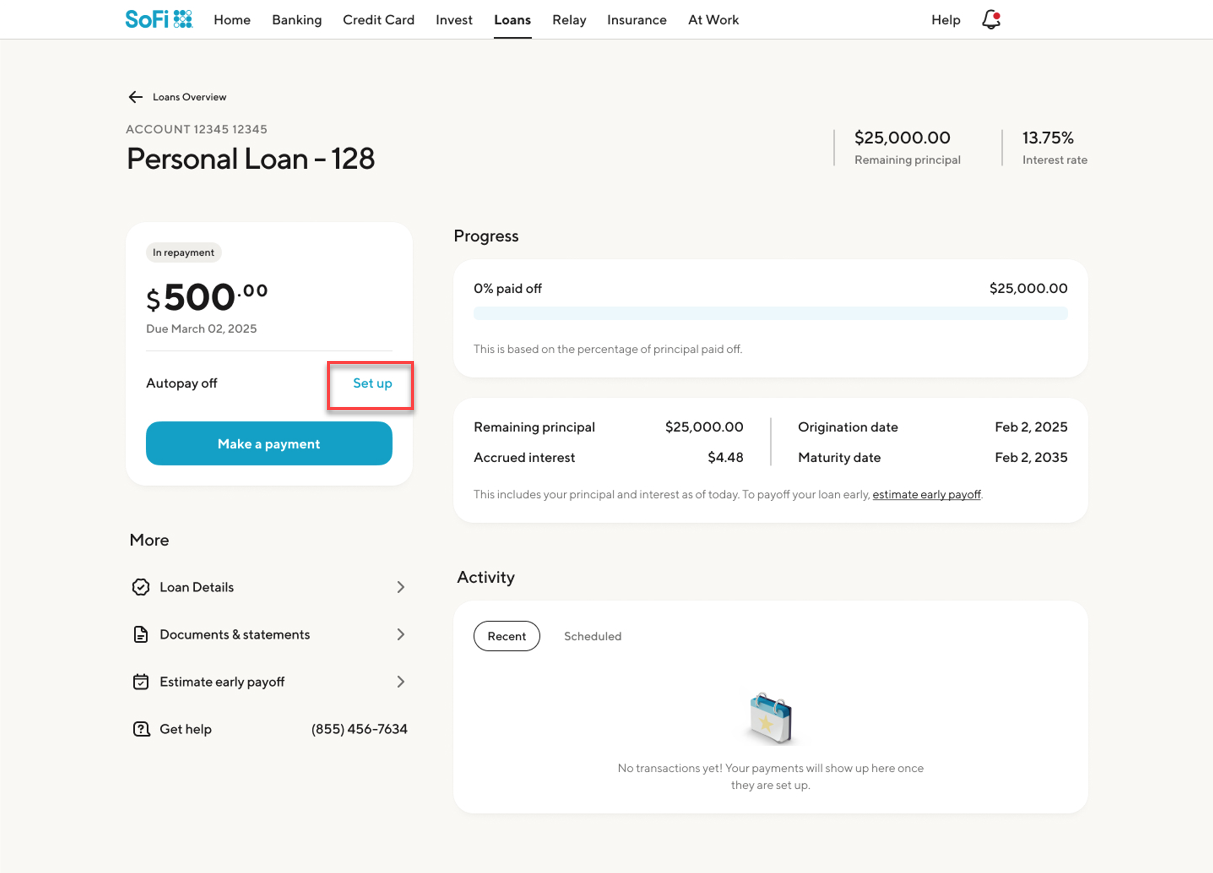Open the Relay menu
Viewport: 1213px width, 873px height.
pyautogui.click(x=569, y=20)
